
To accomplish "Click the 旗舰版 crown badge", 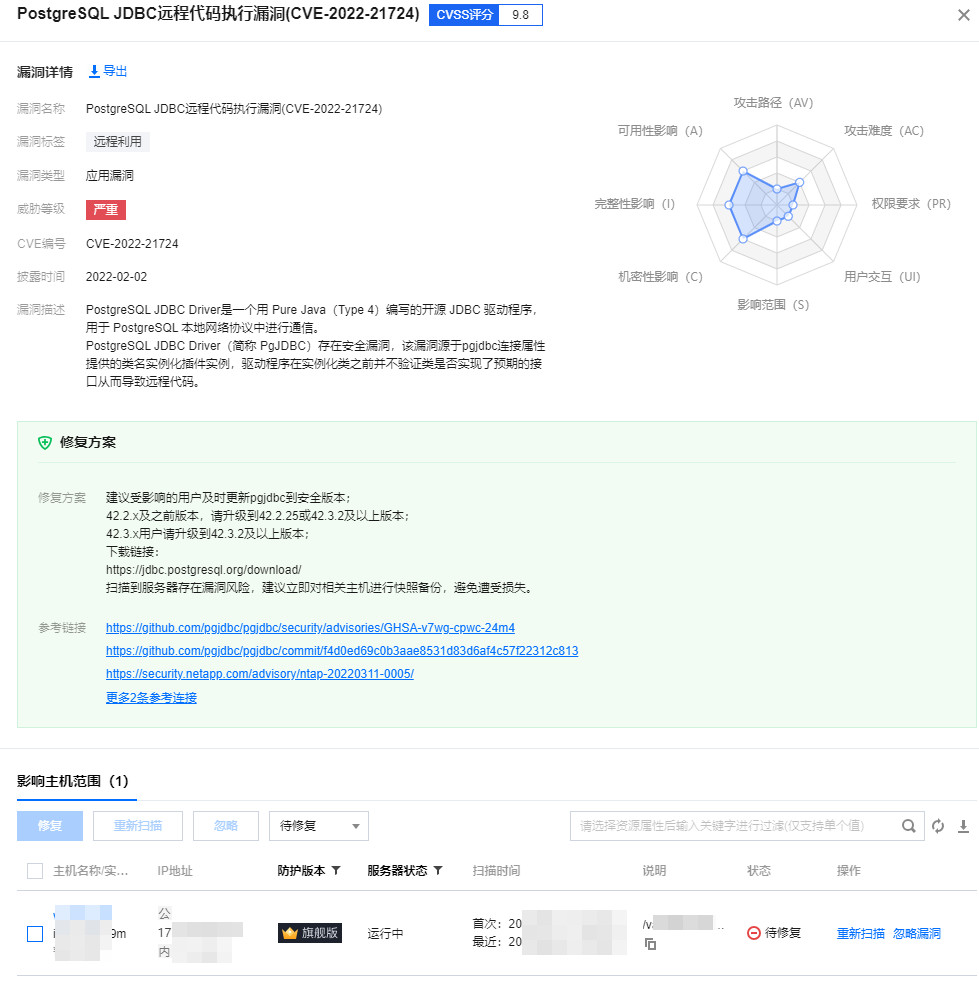I will (x=310, y=933).
